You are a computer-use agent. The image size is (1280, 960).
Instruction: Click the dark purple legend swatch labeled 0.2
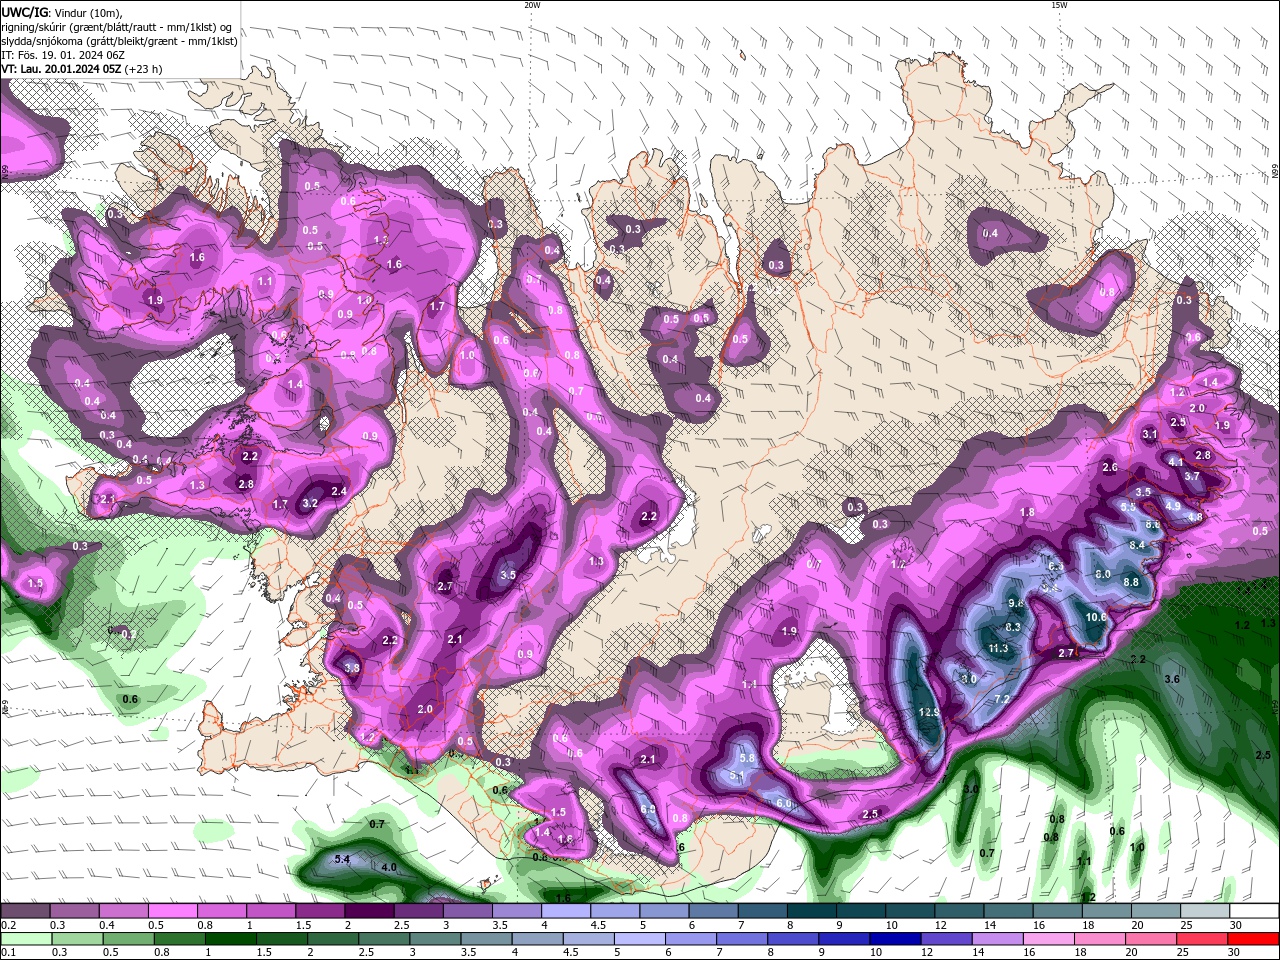[25, 911]
